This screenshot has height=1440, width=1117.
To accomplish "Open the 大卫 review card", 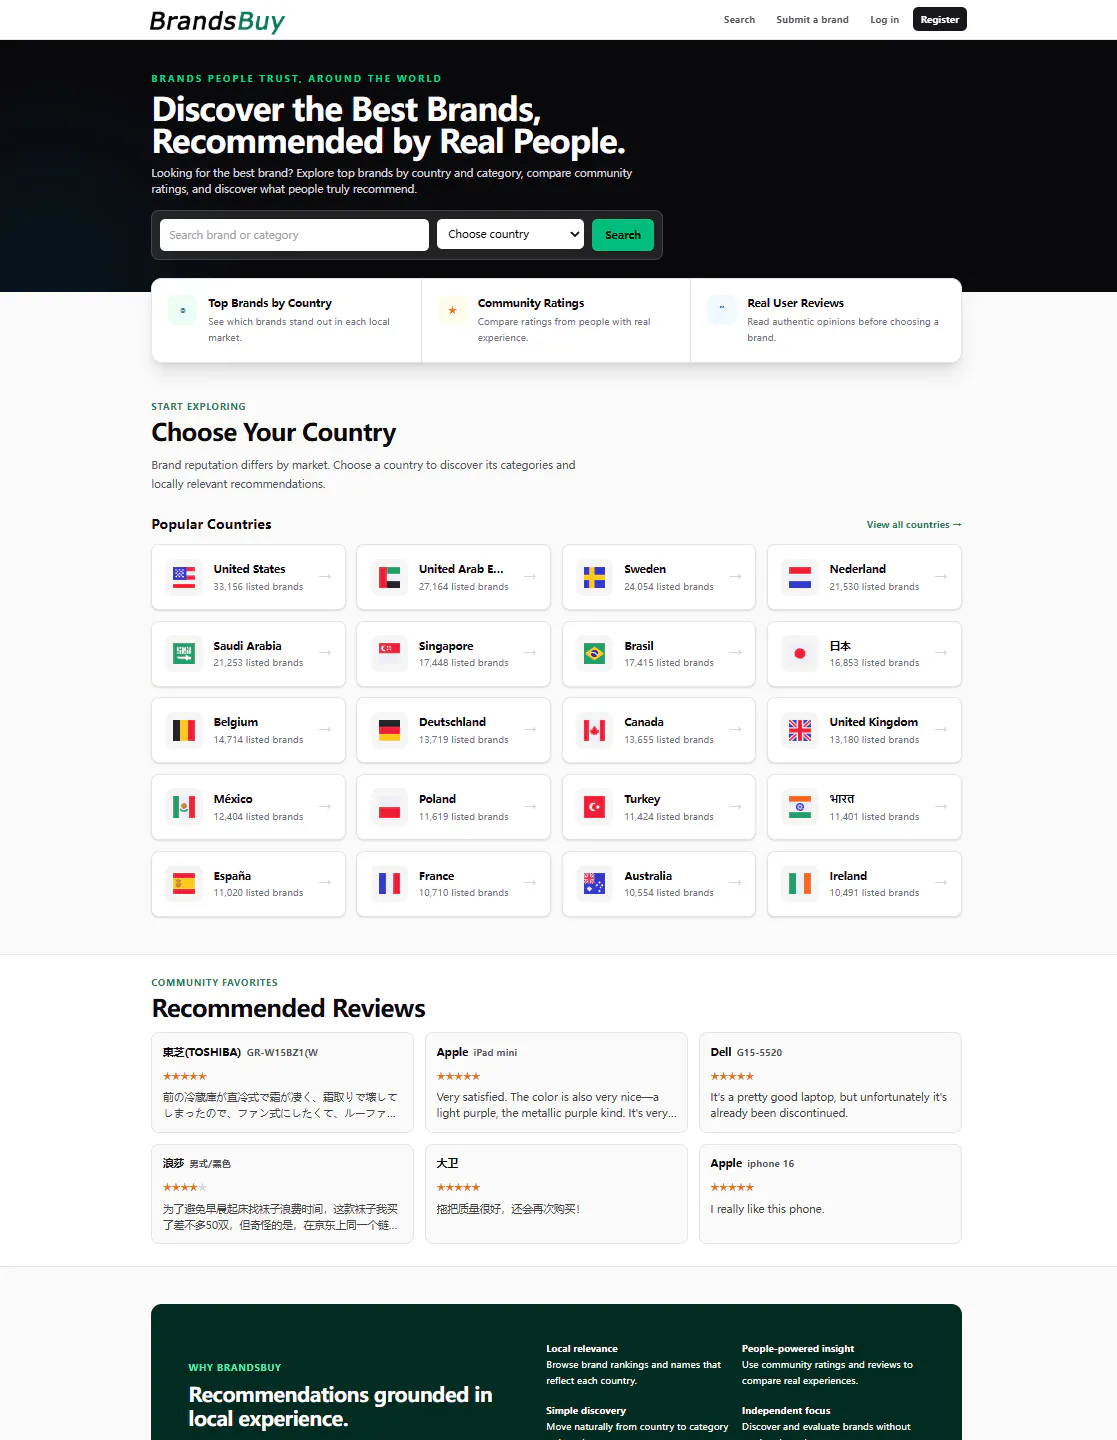I will (556, 1194).
